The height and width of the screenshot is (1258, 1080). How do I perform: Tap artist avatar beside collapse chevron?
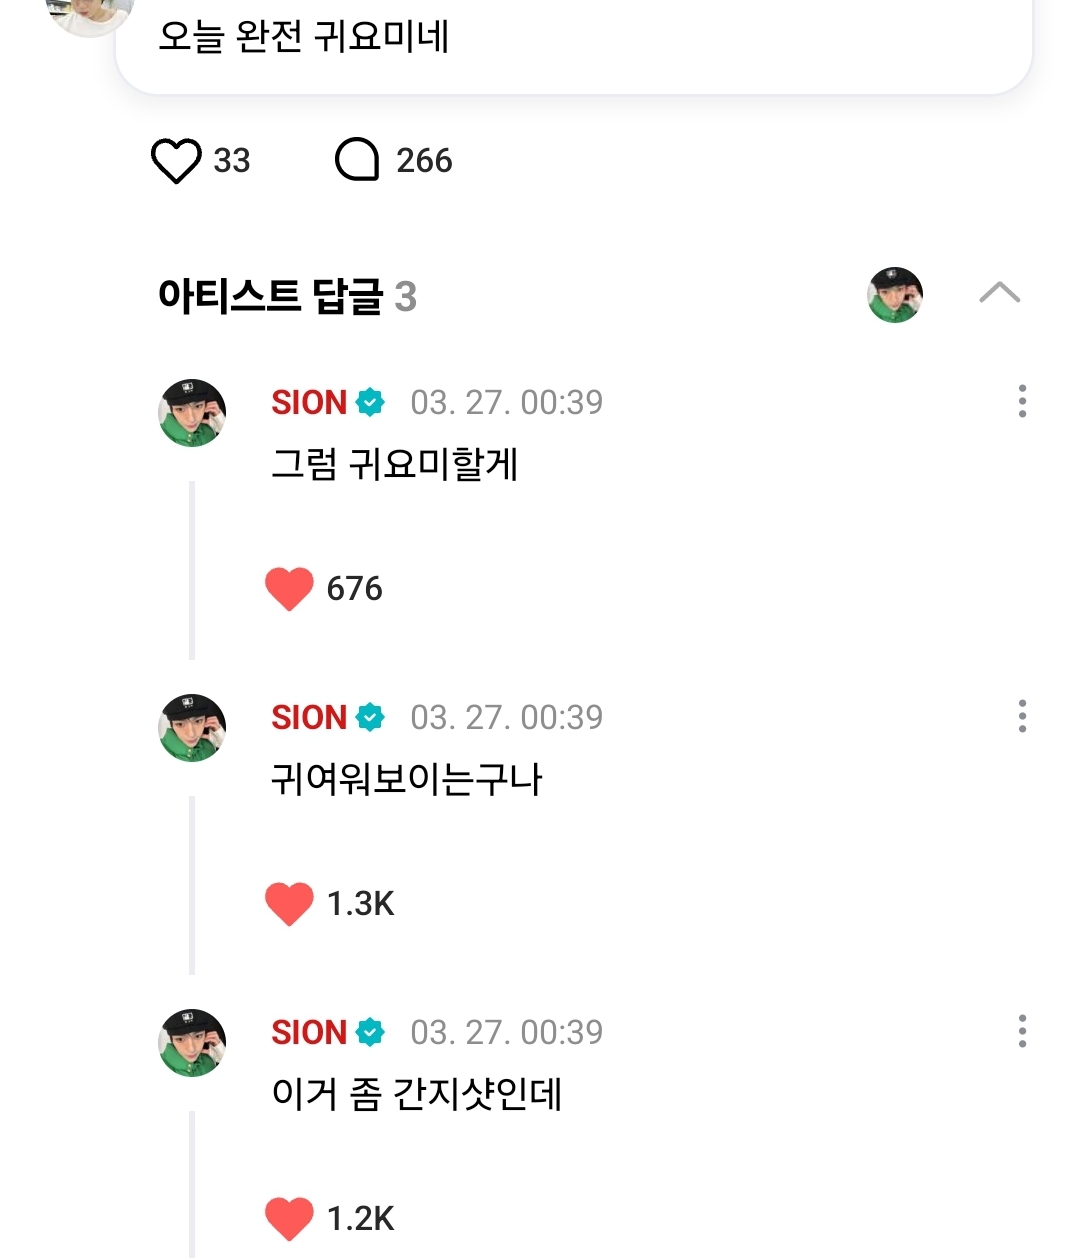click(895, 295)
